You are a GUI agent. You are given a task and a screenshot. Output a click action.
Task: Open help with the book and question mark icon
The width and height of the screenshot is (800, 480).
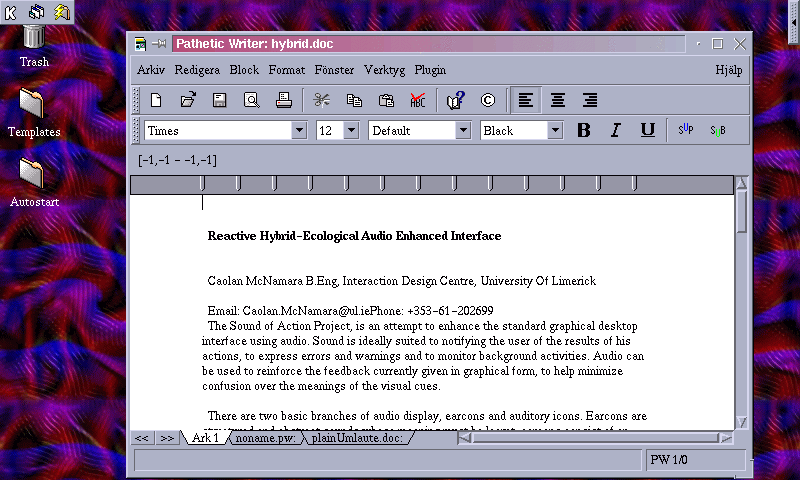click(456, 100)
